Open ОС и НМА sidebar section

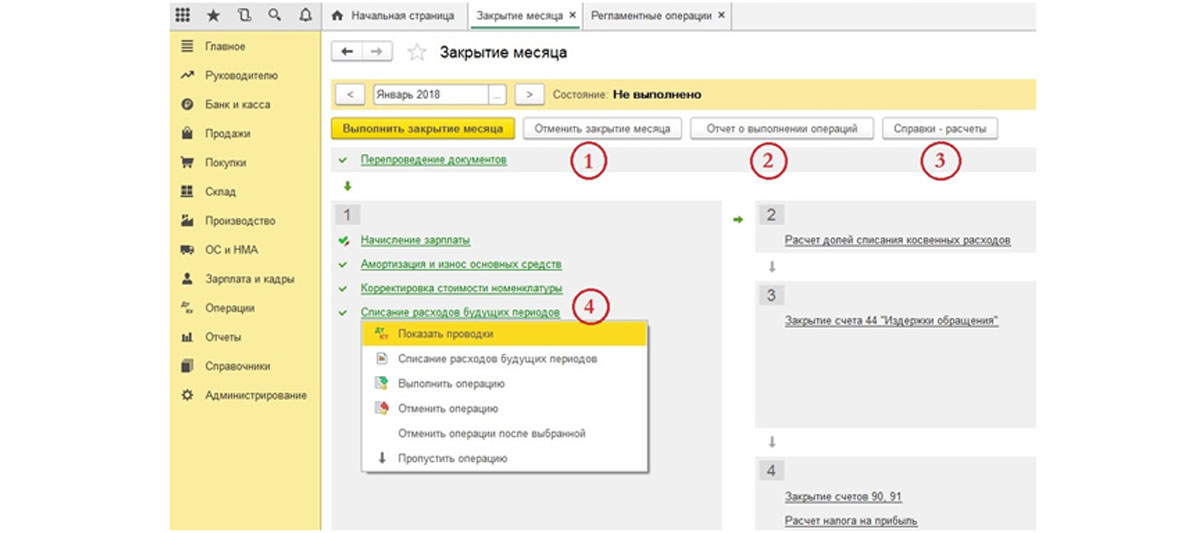[231, 250]
